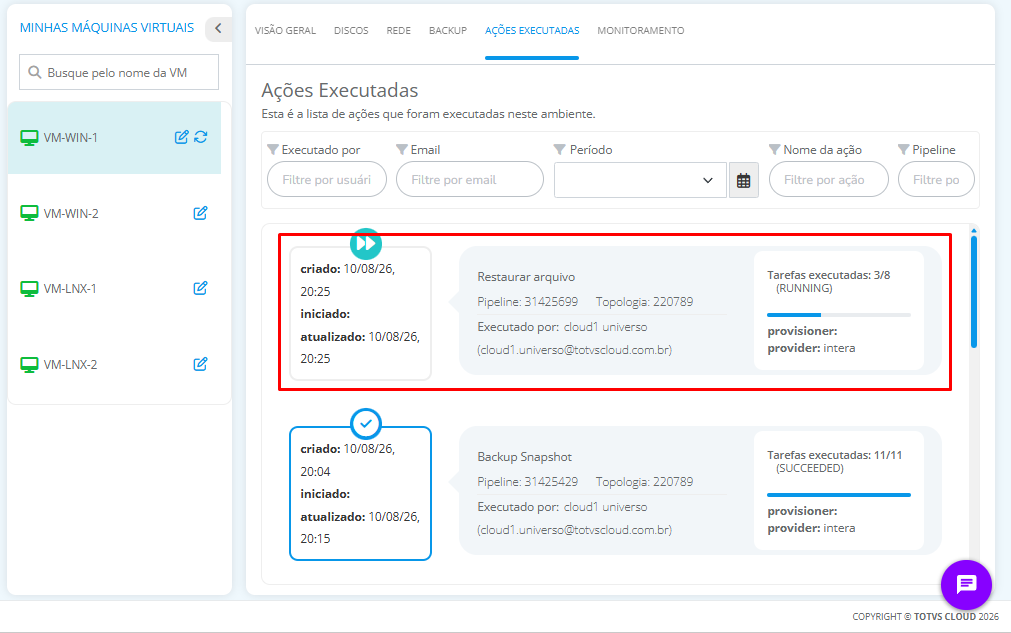The width and height of the screenshot is (1011, 633).
Task: Select VM-LNX-1 in the VM list
Action: tap(114, 289)
